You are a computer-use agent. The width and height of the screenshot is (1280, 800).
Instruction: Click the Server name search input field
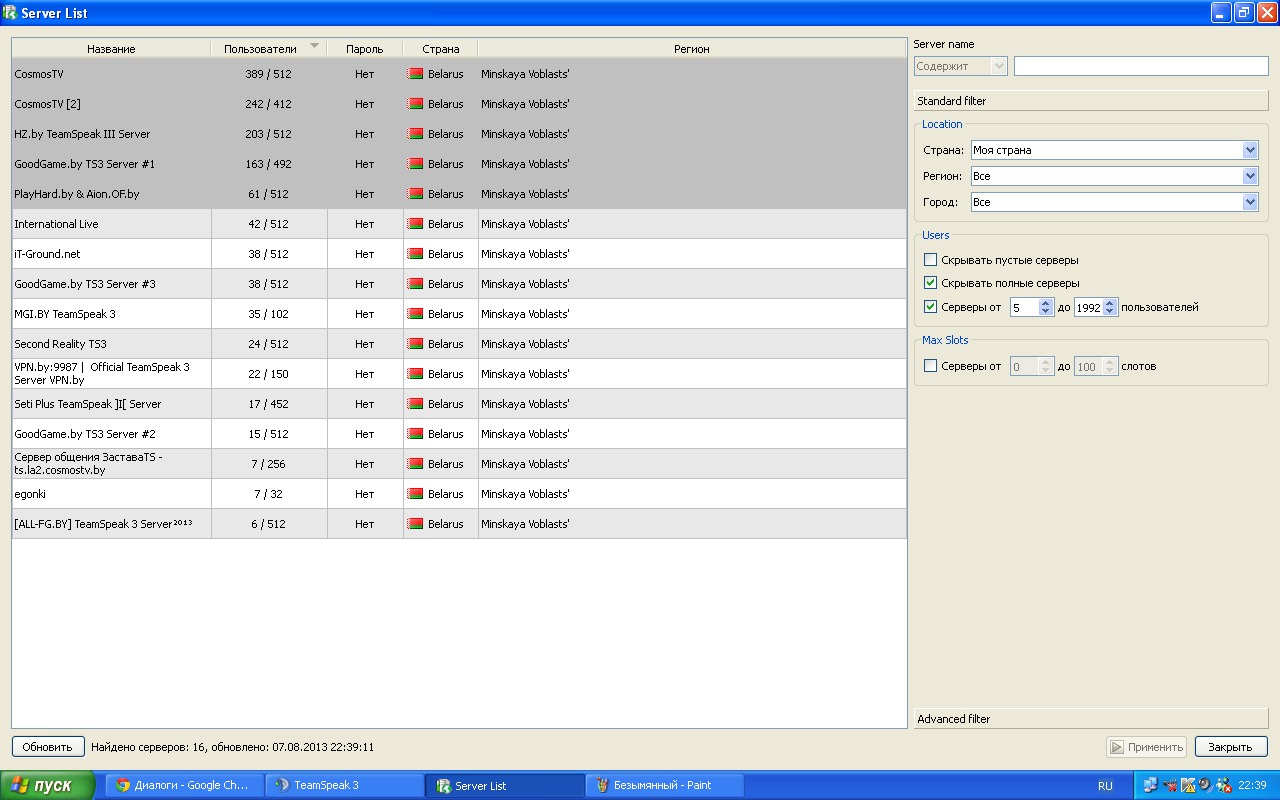click(x=1140, y=66)
